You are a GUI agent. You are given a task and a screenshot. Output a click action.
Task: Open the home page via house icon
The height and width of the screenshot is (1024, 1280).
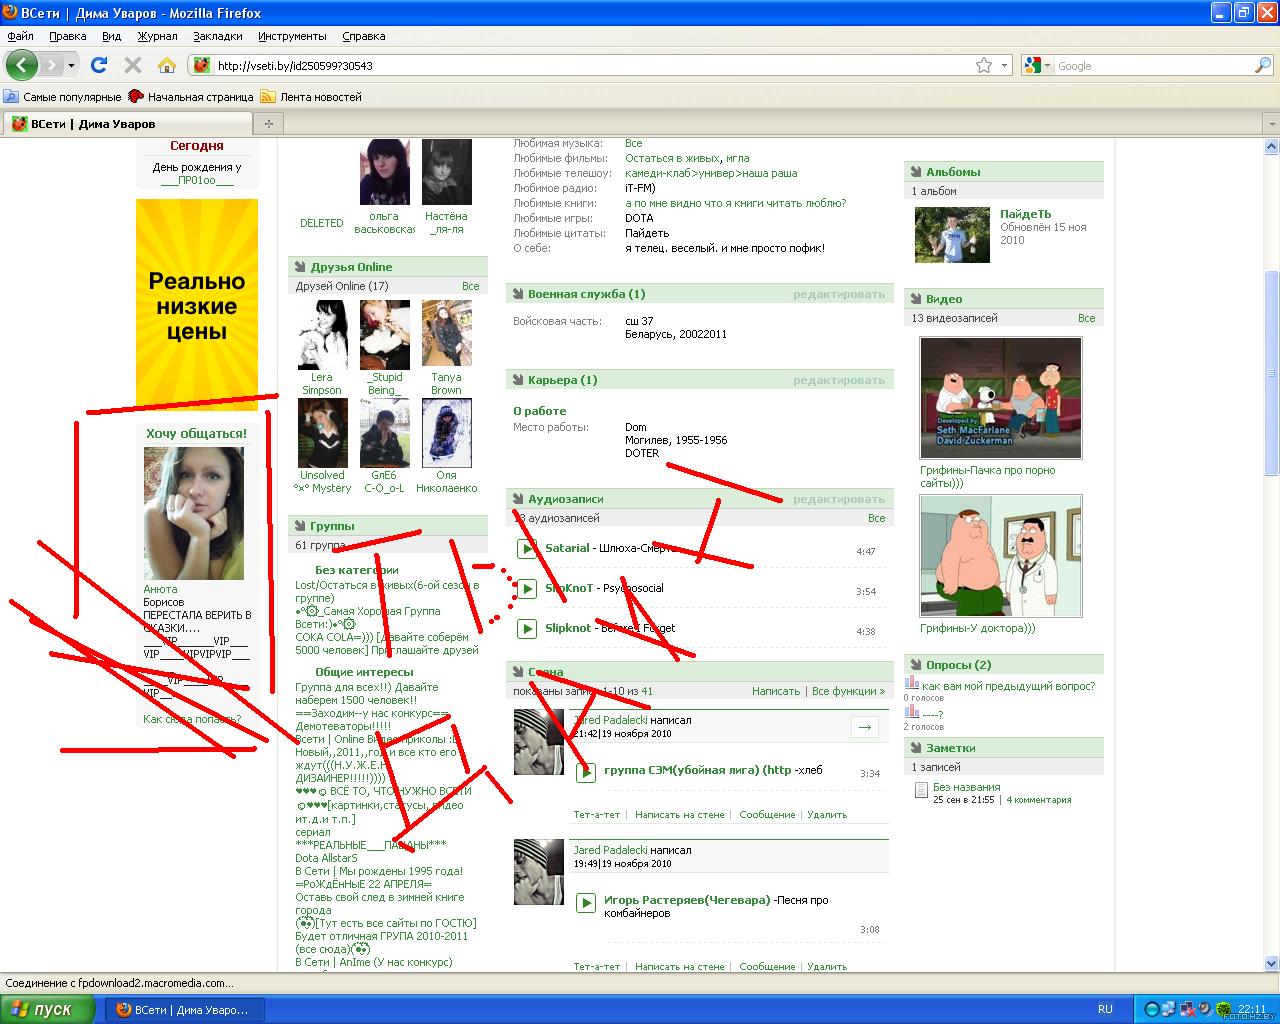click(167, 65)
